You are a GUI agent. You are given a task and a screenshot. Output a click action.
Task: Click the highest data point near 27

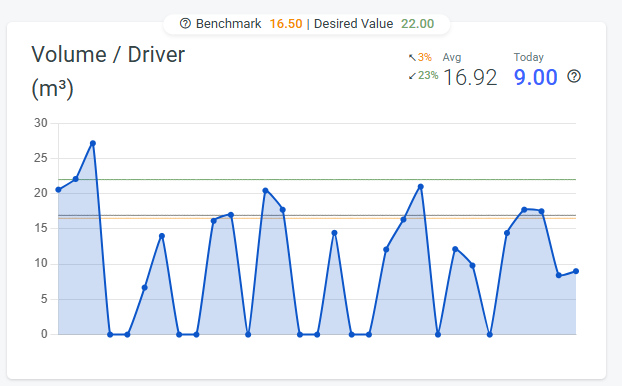pos(93,143)
